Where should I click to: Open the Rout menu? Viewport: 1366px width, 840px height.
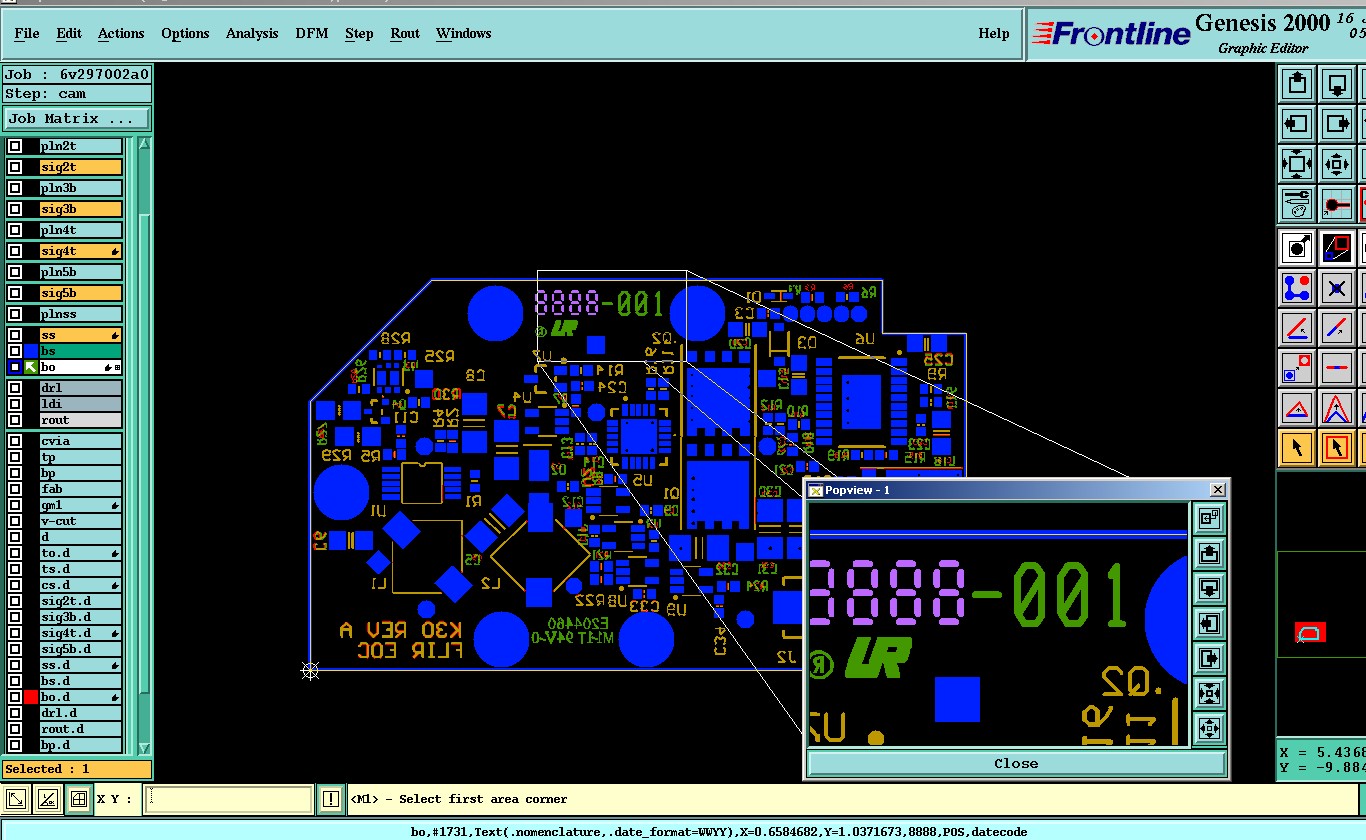point(405,33)
